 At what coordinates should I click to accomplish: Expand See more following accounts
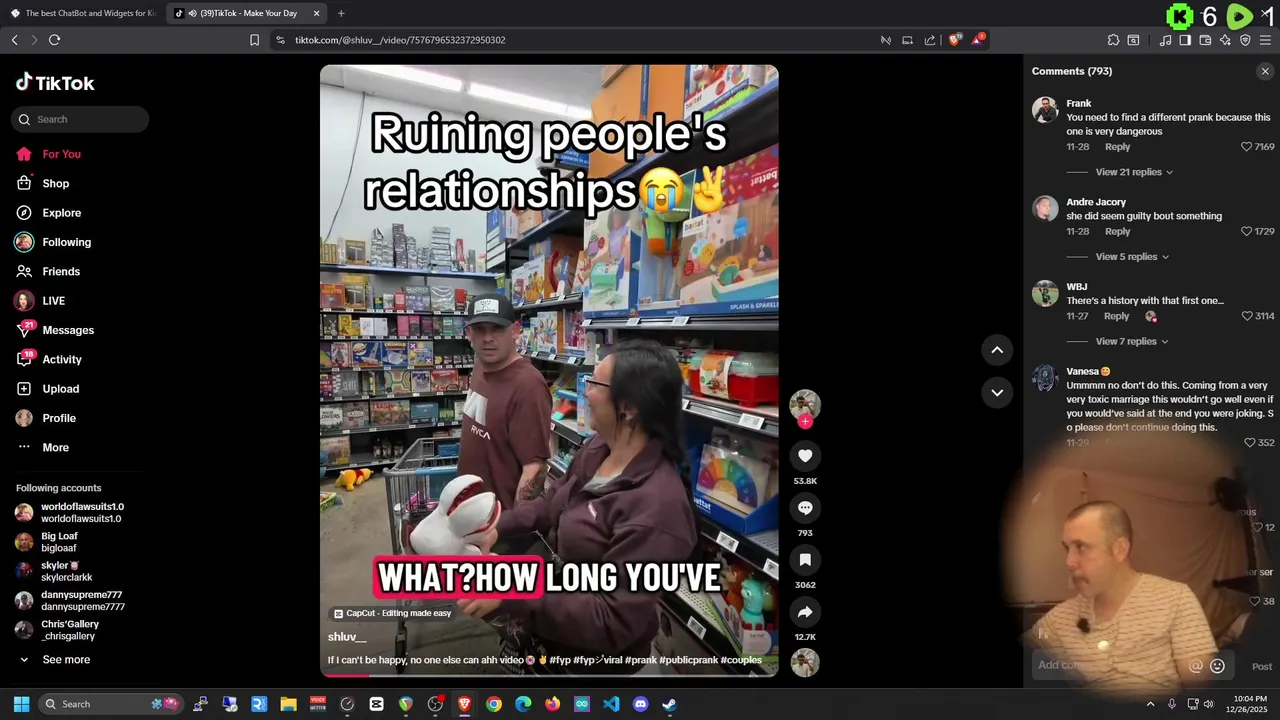click(66, 660)
